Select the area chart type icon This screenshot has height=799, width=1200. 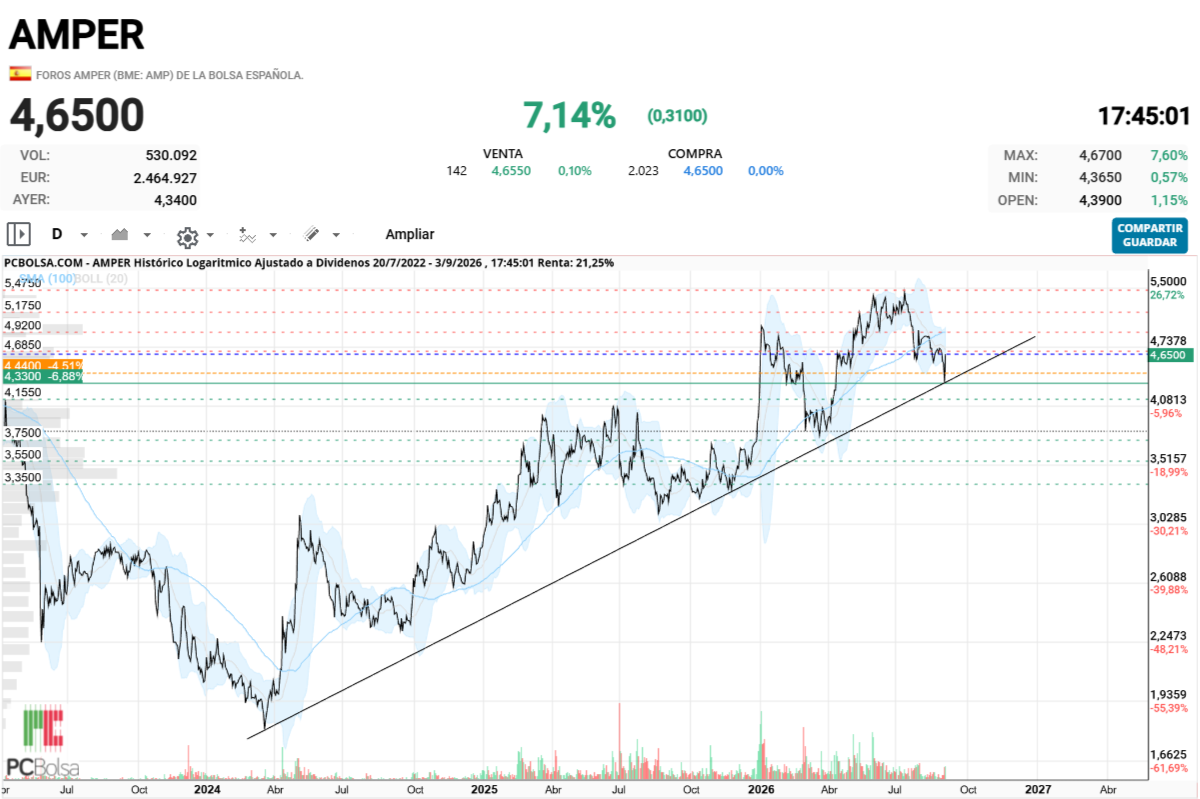pos(120,234)
